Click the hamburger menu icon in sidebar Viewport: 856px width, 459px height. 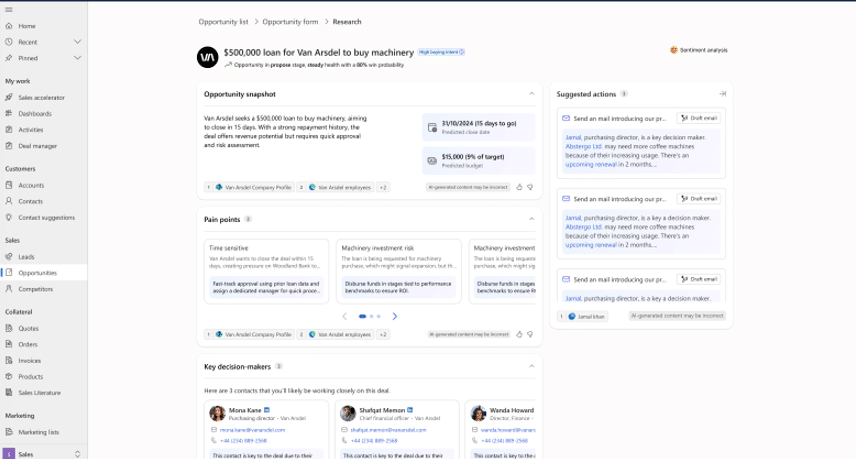pyautogui.click(x=8, y=7)
